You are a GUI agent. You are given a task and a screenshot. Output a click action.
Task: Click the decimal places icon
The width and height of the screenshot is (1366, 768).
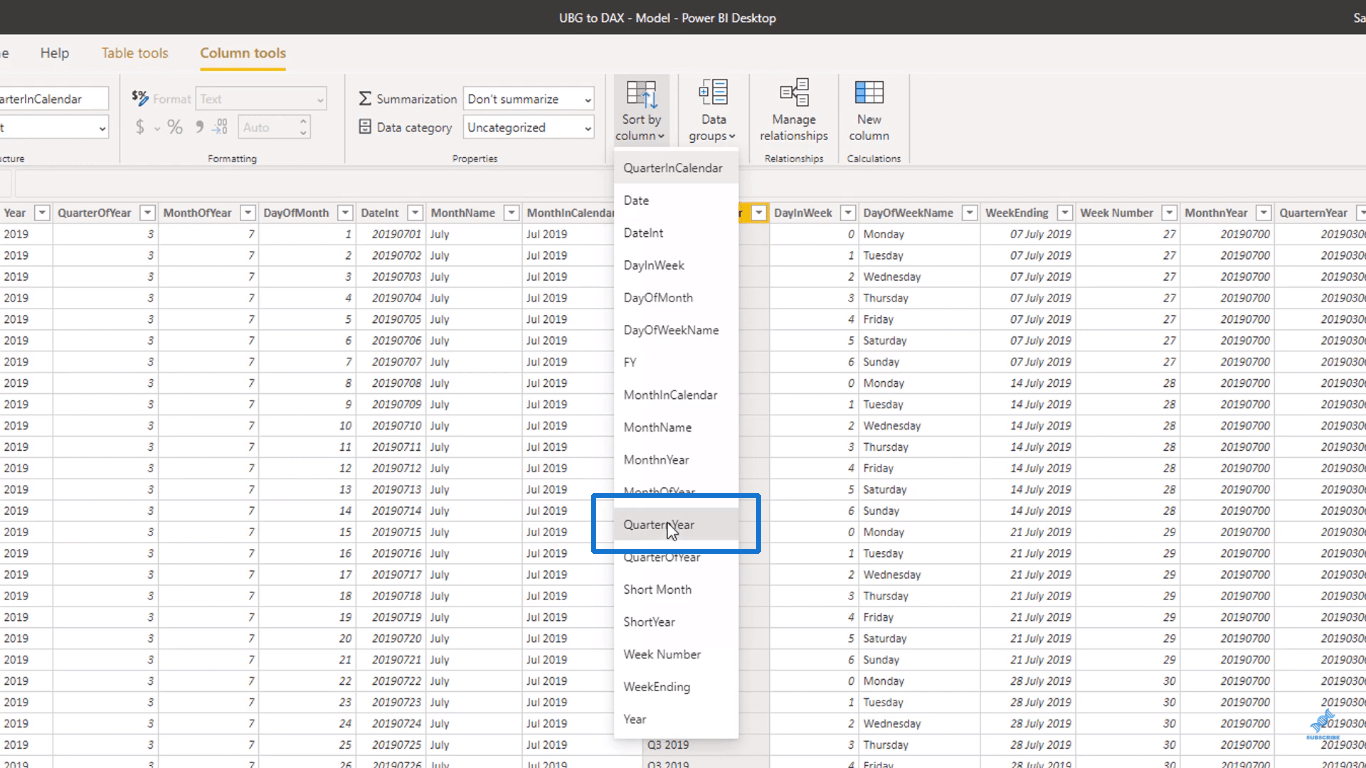pyautogui.click(x=220, y=127)
